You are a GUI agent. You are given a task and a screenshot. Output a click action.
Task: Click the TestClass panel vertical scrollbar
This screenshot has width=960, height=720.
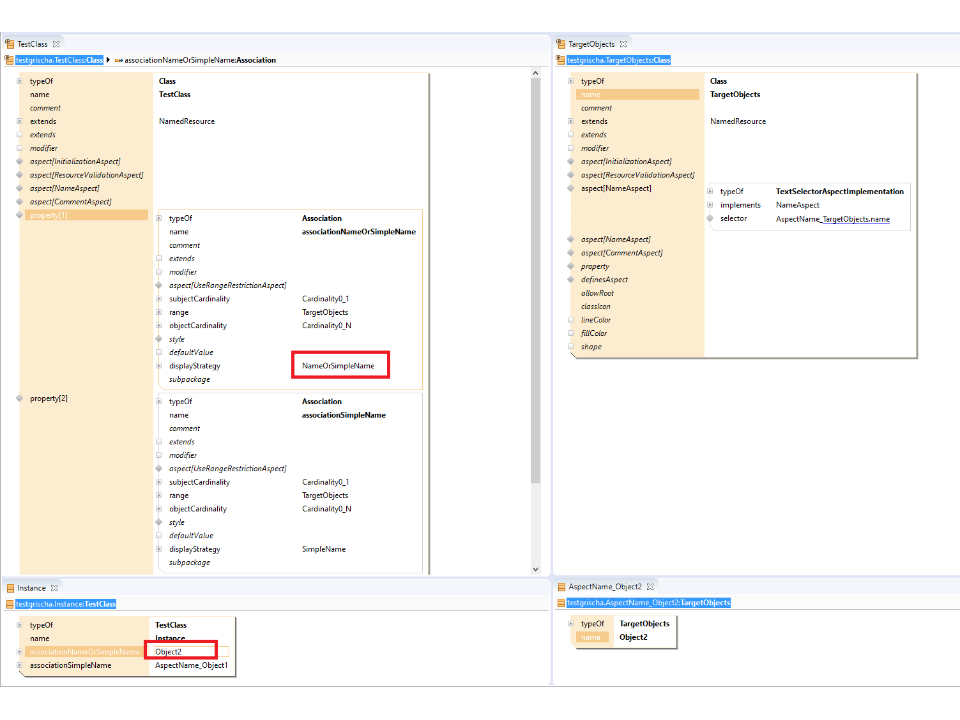[535, 300]
